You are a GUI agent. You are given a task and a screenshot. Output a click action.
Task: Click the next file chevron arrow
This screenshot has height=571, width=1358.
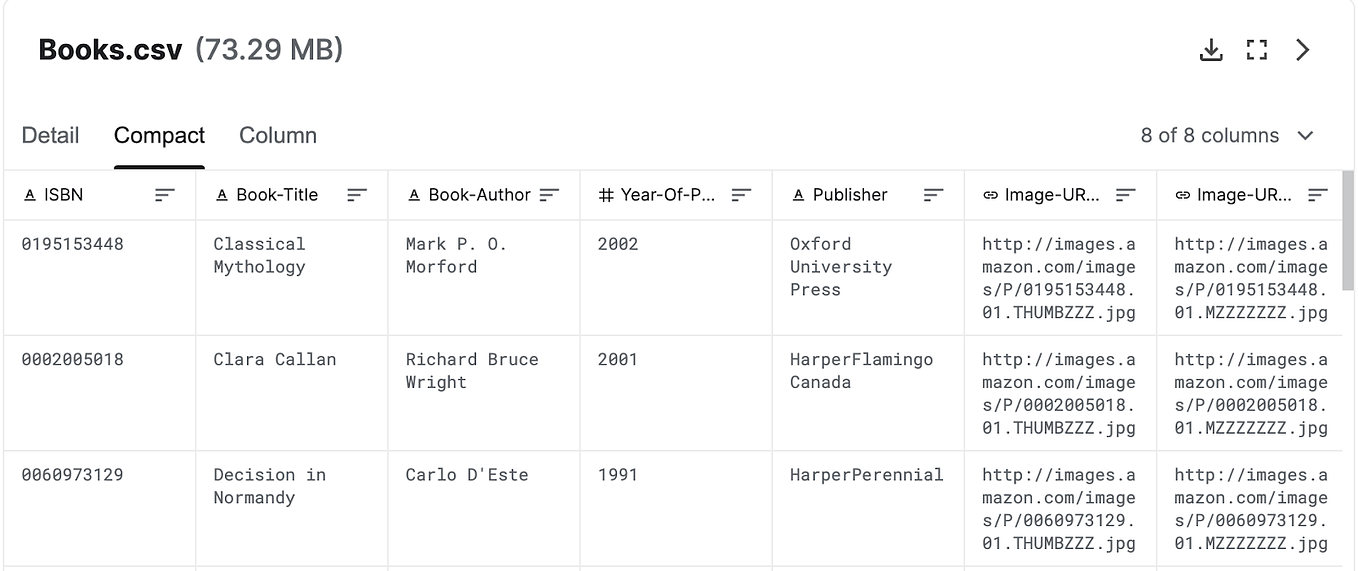(x=1302, y=50)
